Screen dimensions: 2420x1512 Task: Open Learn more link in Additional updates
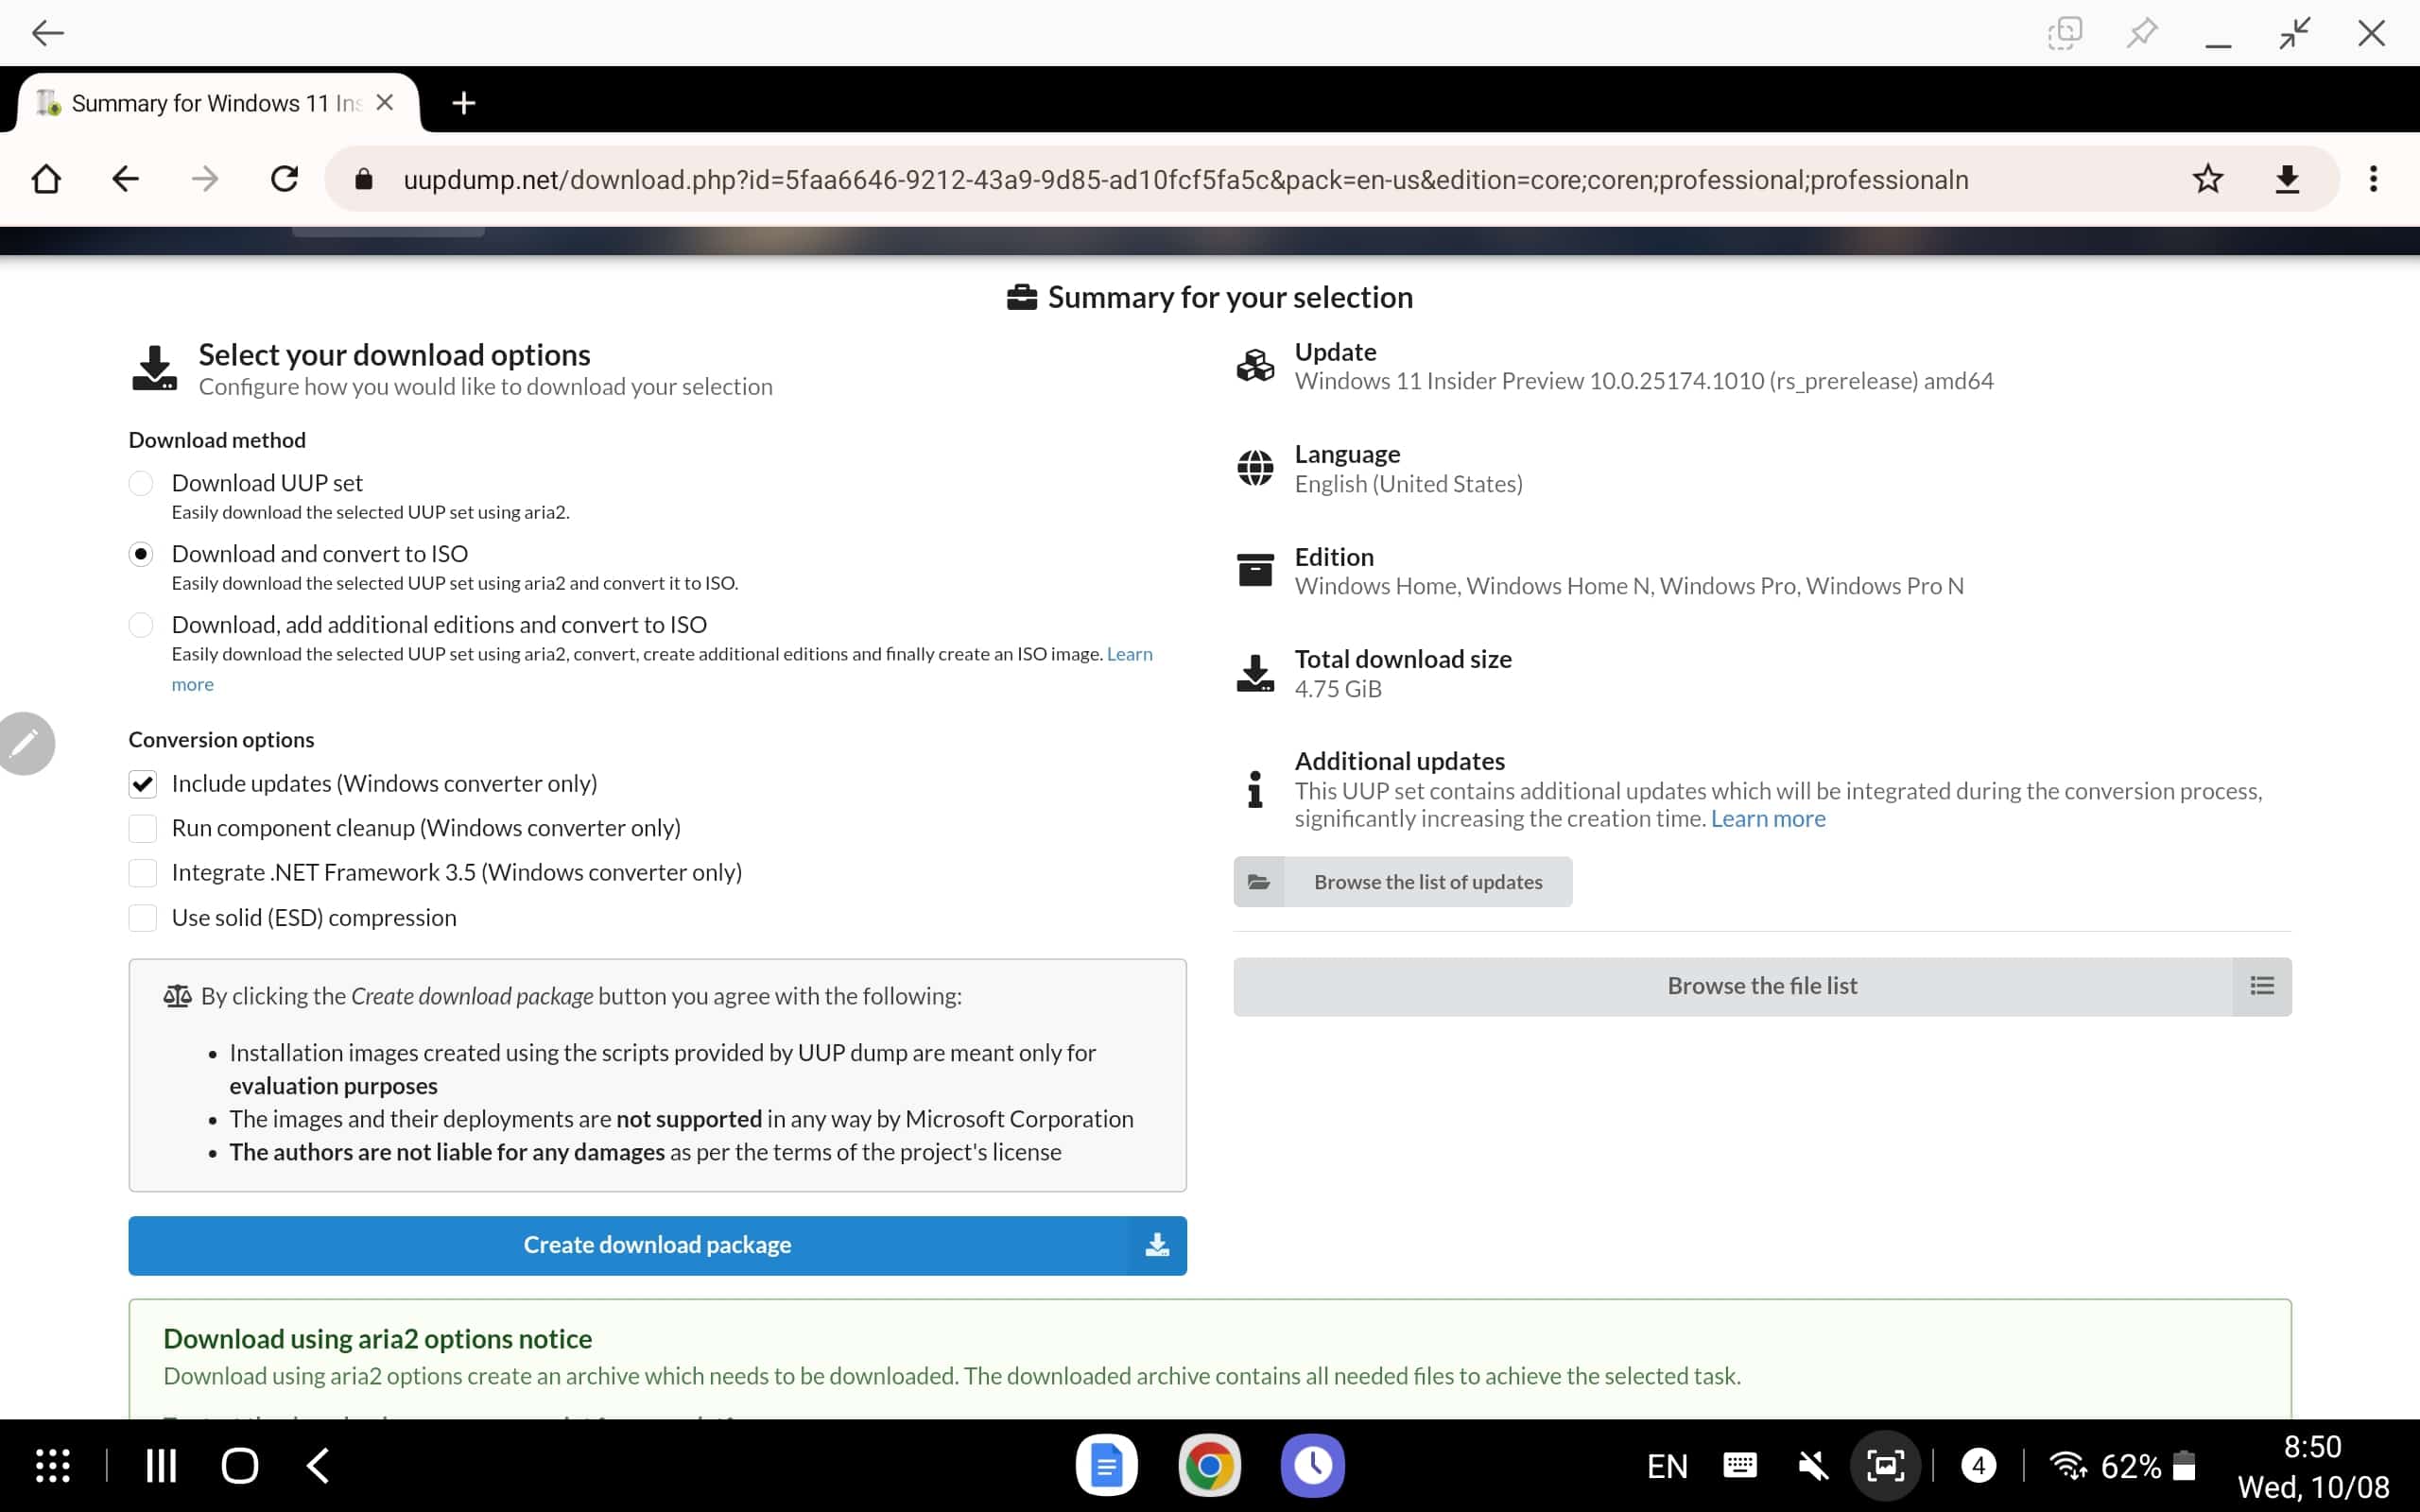(x=1768, y=819)
